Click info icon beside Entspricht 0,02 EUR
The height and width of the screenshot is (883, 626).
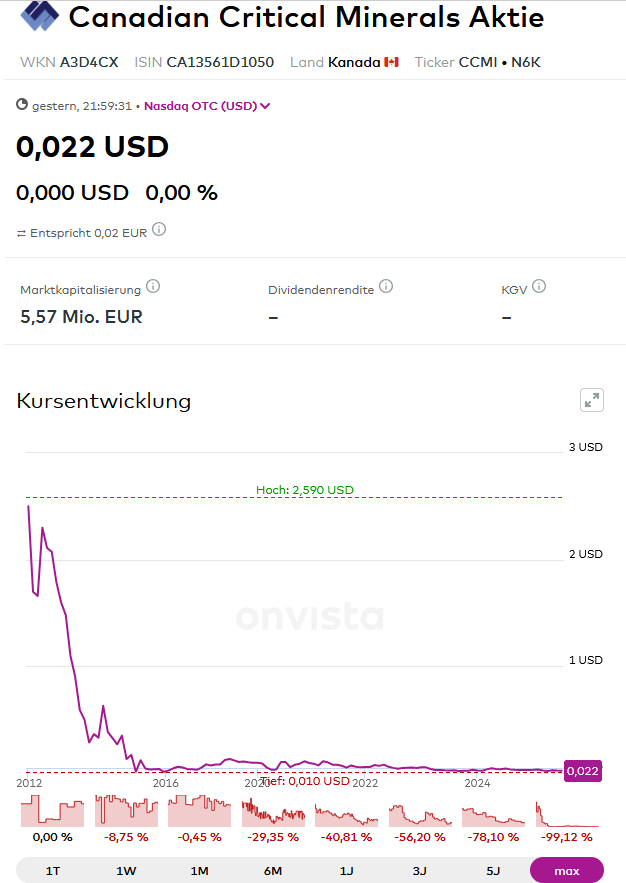pos(159,230)
